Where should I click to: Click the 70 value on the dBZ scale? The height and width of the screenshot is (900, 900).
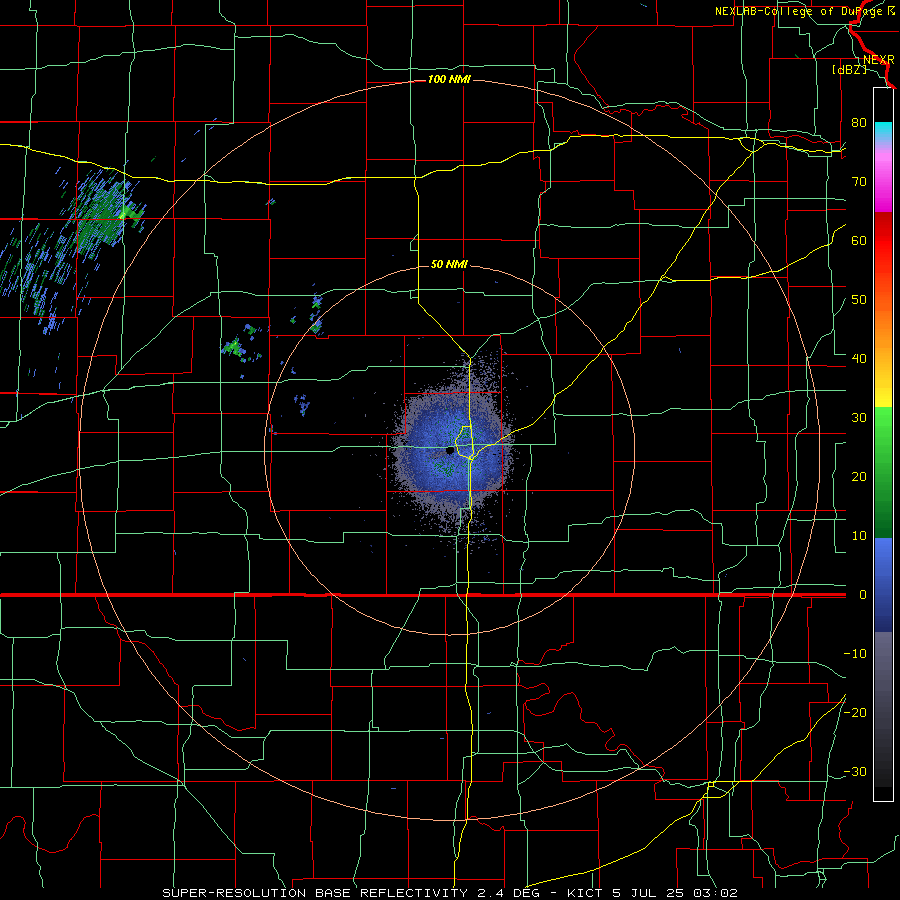coord(859,181)
